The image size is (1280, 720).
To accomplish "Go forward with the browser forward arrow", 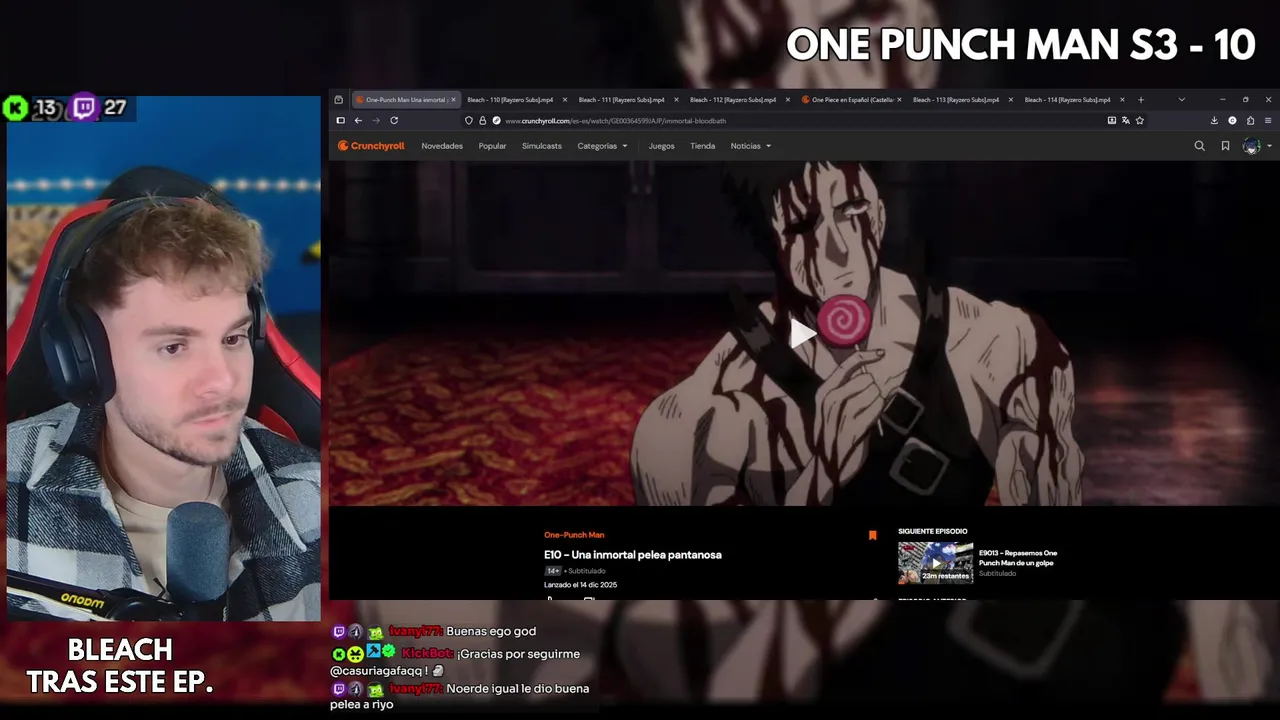I will (376, 120).
